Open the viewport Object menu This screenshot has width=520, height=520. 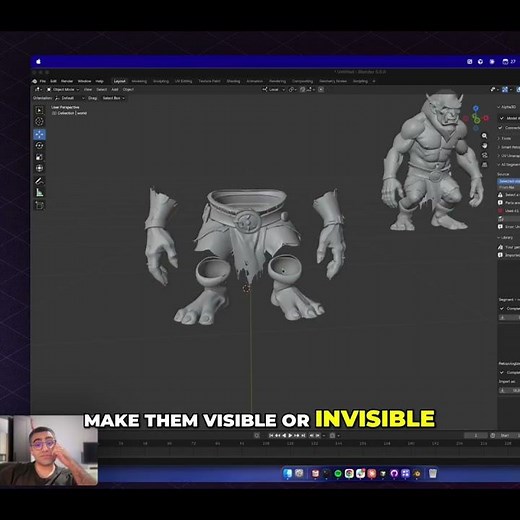click(128, 89)
